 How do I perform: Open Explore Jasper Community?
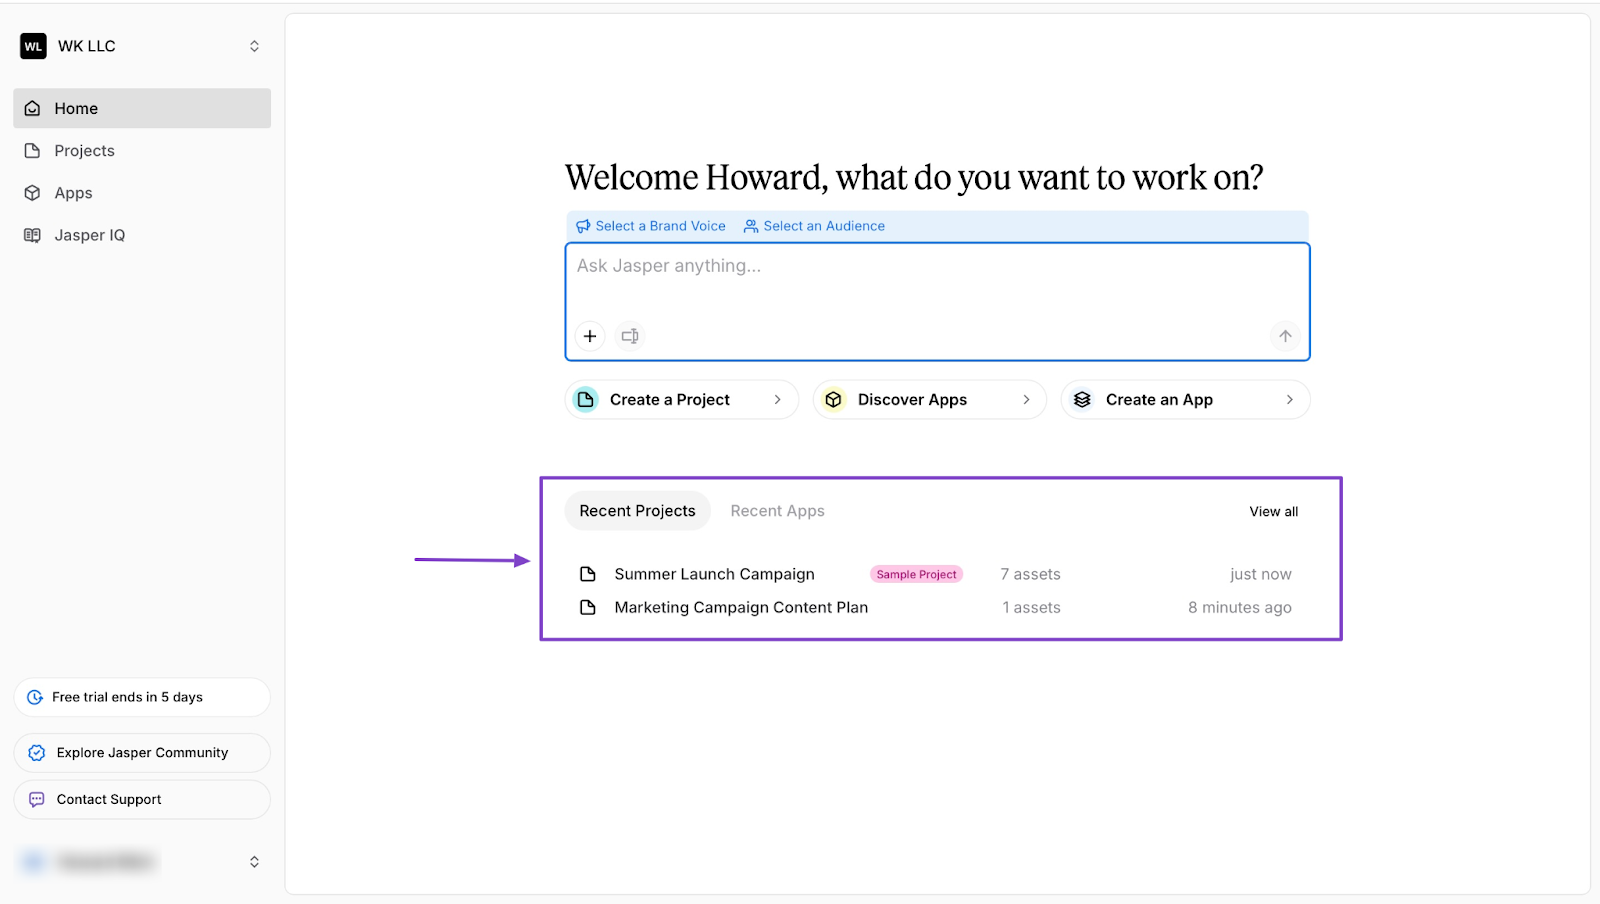142,753
